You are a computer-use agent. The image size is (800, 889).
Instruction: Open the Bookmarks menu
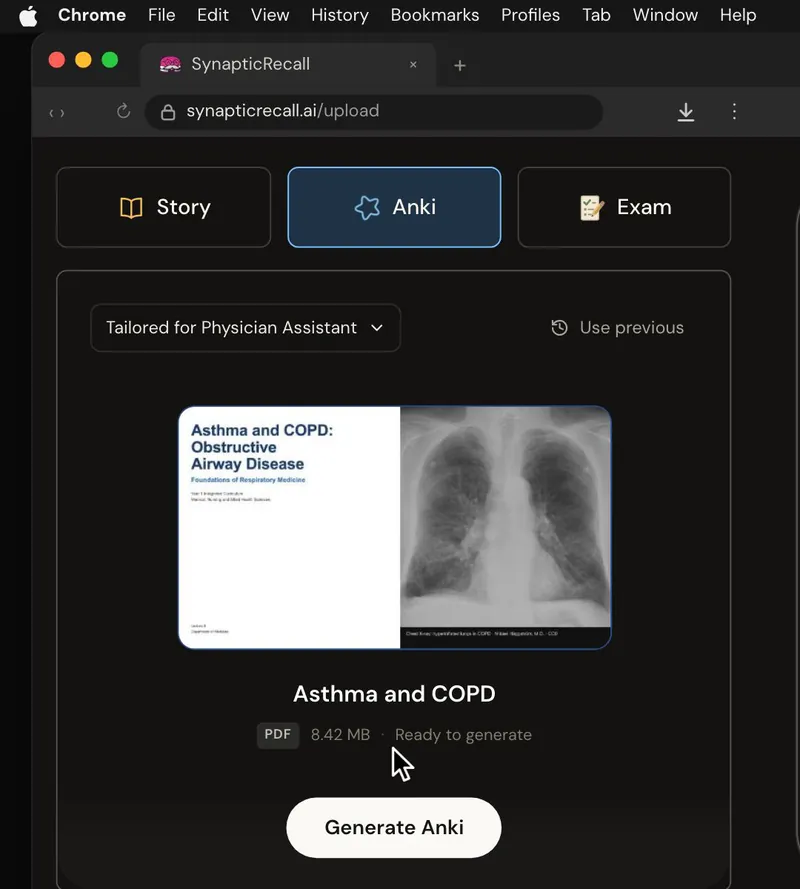[x=435, y=15]
